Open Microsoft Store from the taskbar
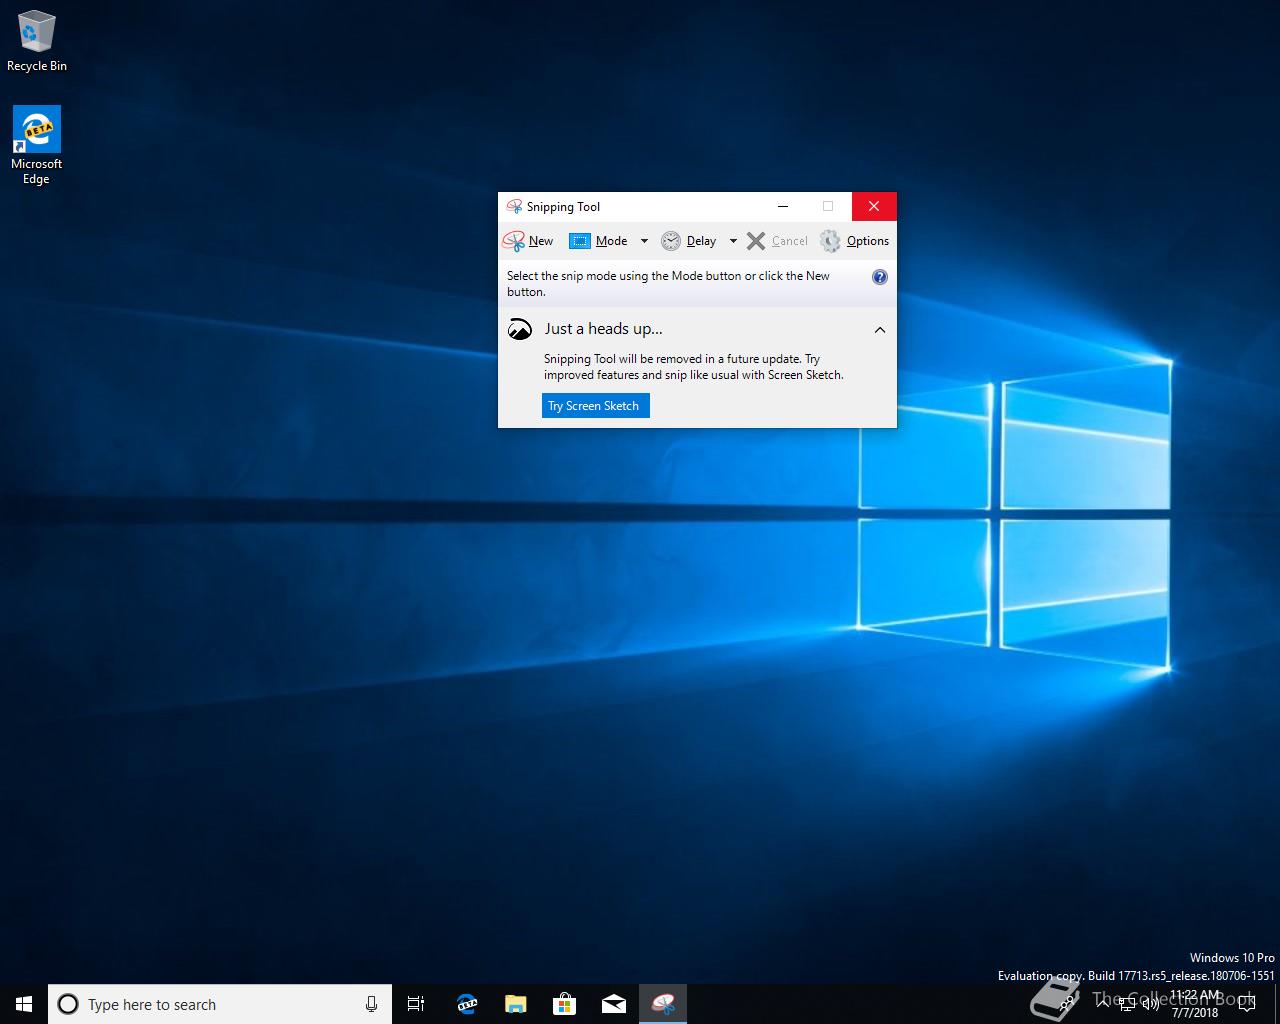 pos(565,1004)
